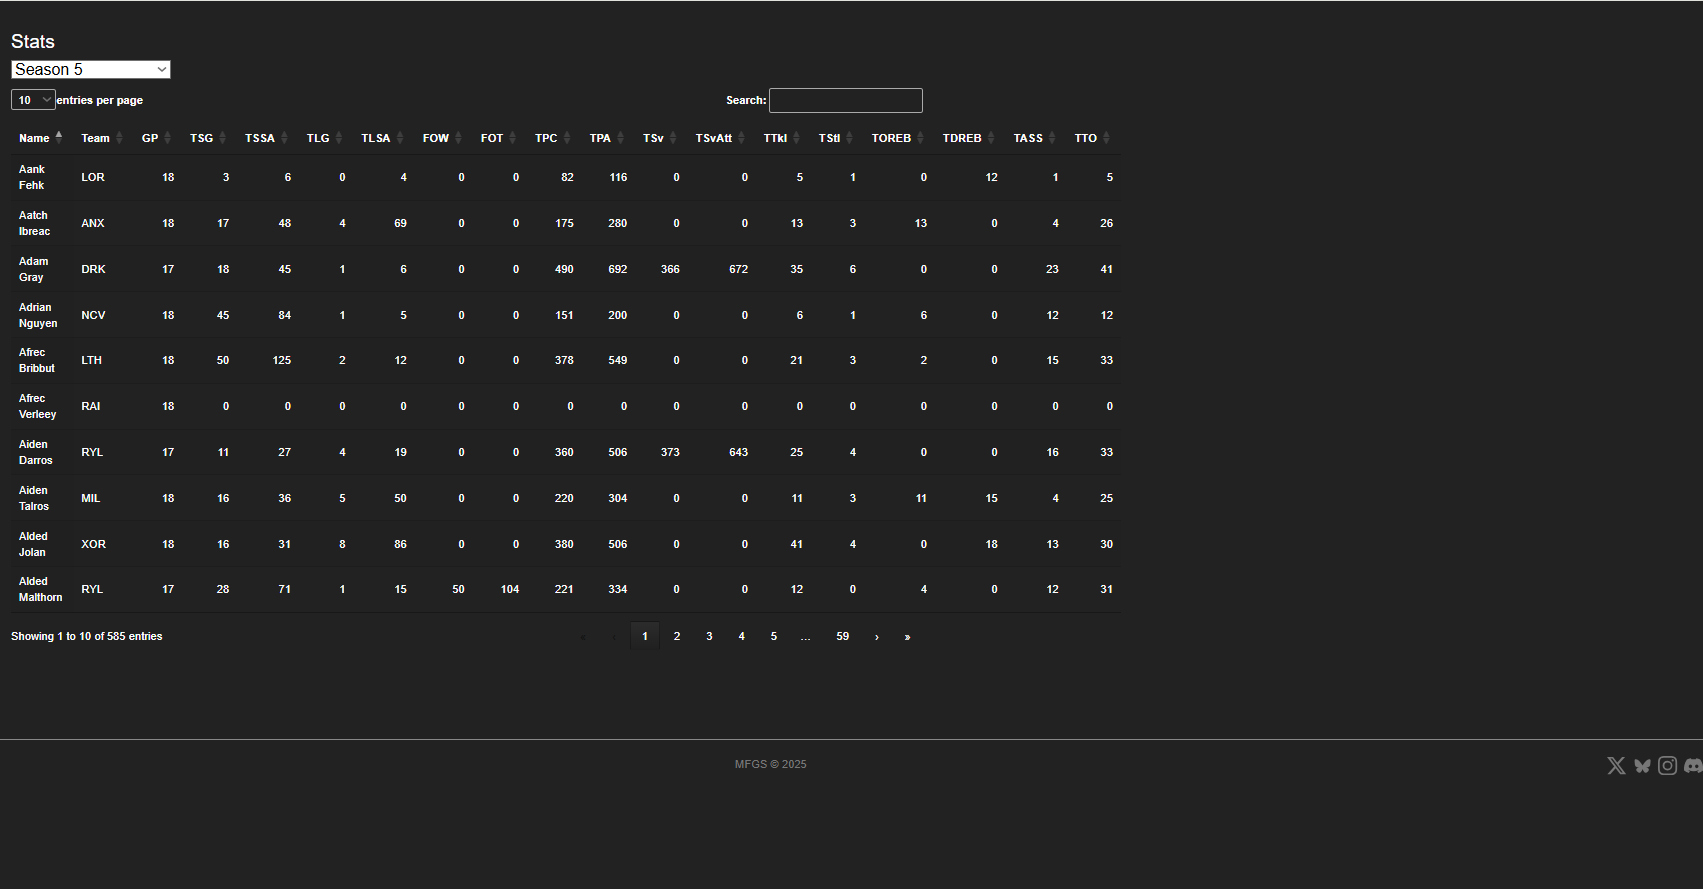Go to next page using single arrow
The image size is (1703, 889).
click(x=877, y=637)
